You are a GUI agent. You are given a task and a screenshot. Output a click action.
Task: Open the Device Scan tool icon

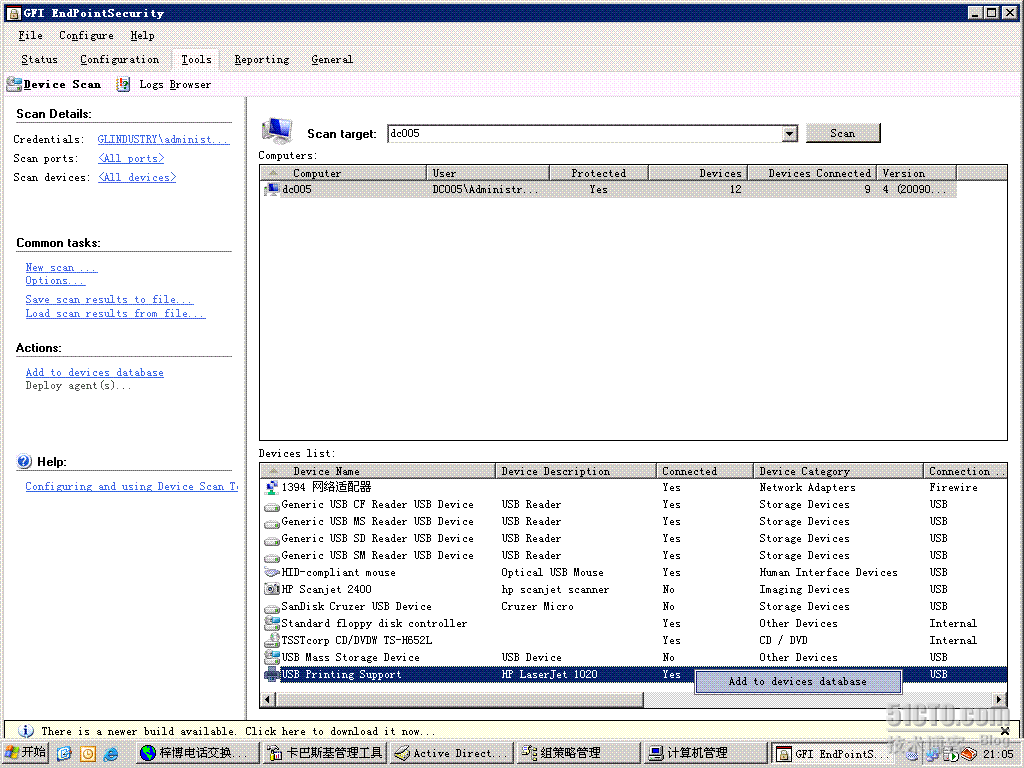[x=14, y=84]
